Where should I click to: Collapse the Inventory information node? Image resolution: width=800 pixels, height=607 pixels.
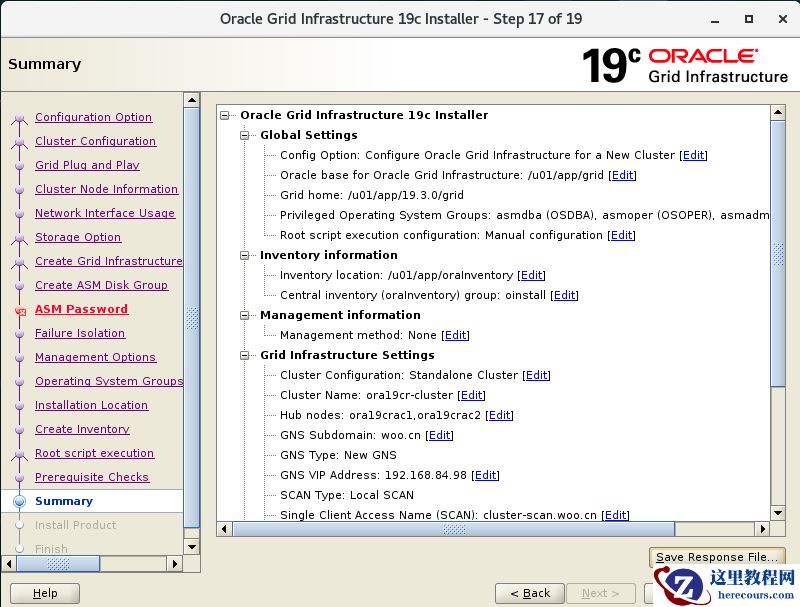pyautogui.click(x=245, y=255)
